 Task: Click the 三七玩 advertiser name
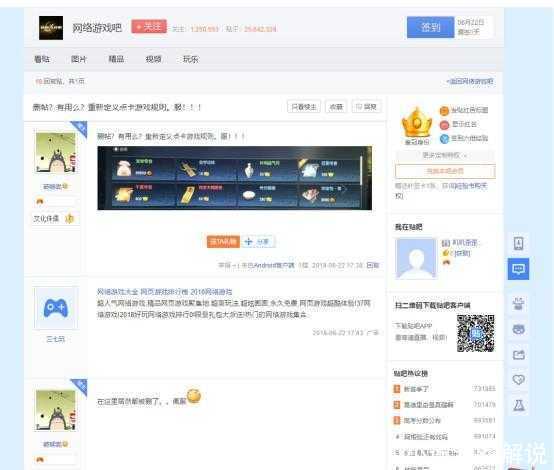[x=56, y=339]
